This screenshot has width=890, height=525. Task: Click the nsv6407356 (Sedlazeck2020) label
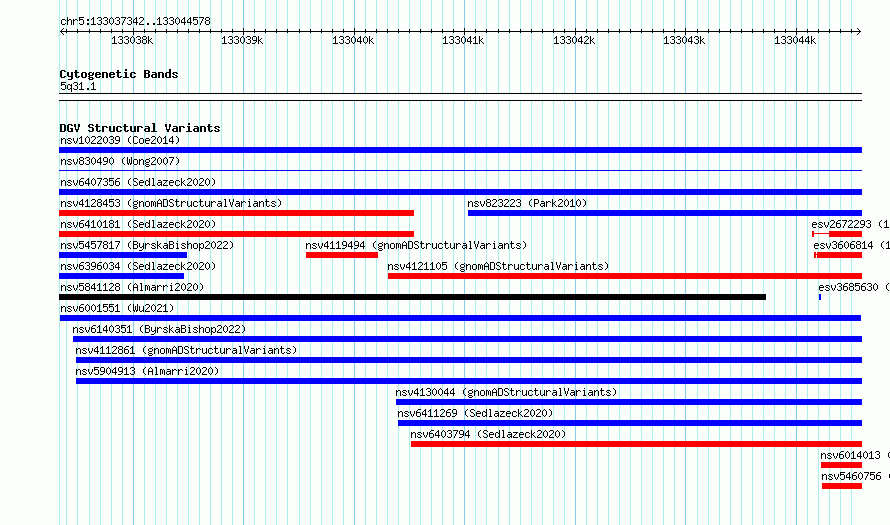[138, 182]
